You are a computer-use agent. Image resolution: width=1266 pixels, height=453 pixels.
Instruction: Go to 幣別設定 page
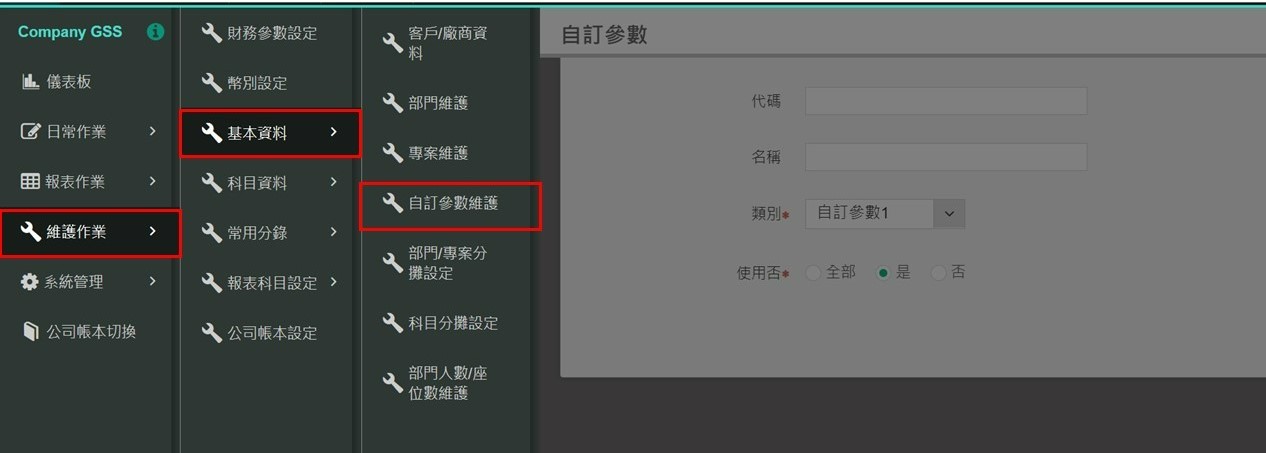tap(256, 83)
